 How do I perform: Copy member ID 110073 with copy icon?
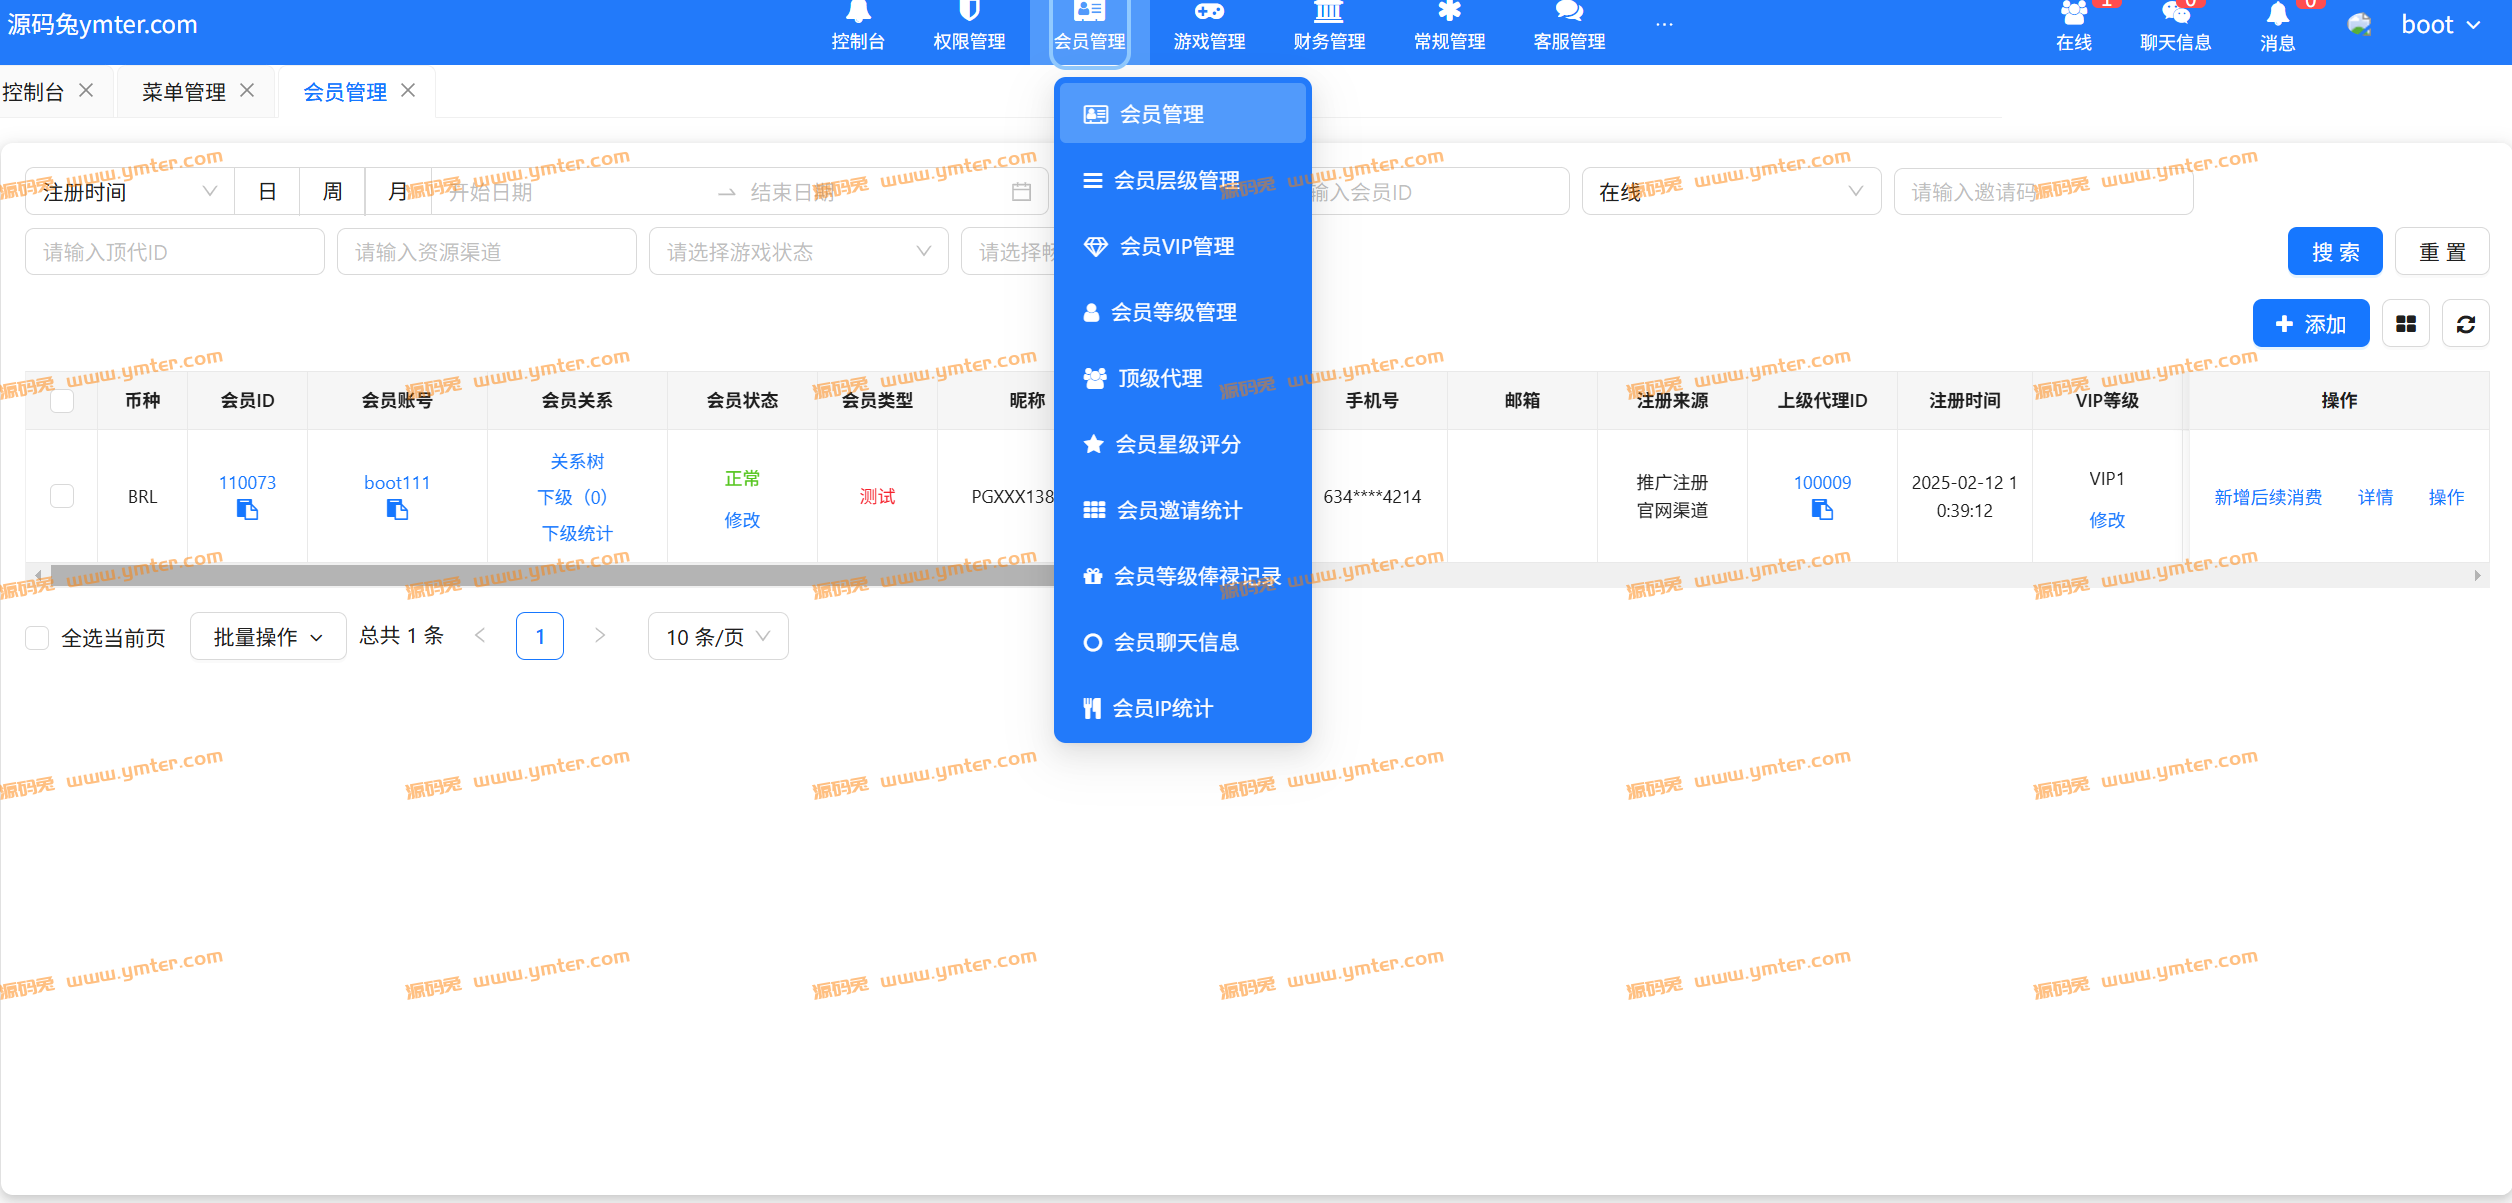[x=247, y=510]
